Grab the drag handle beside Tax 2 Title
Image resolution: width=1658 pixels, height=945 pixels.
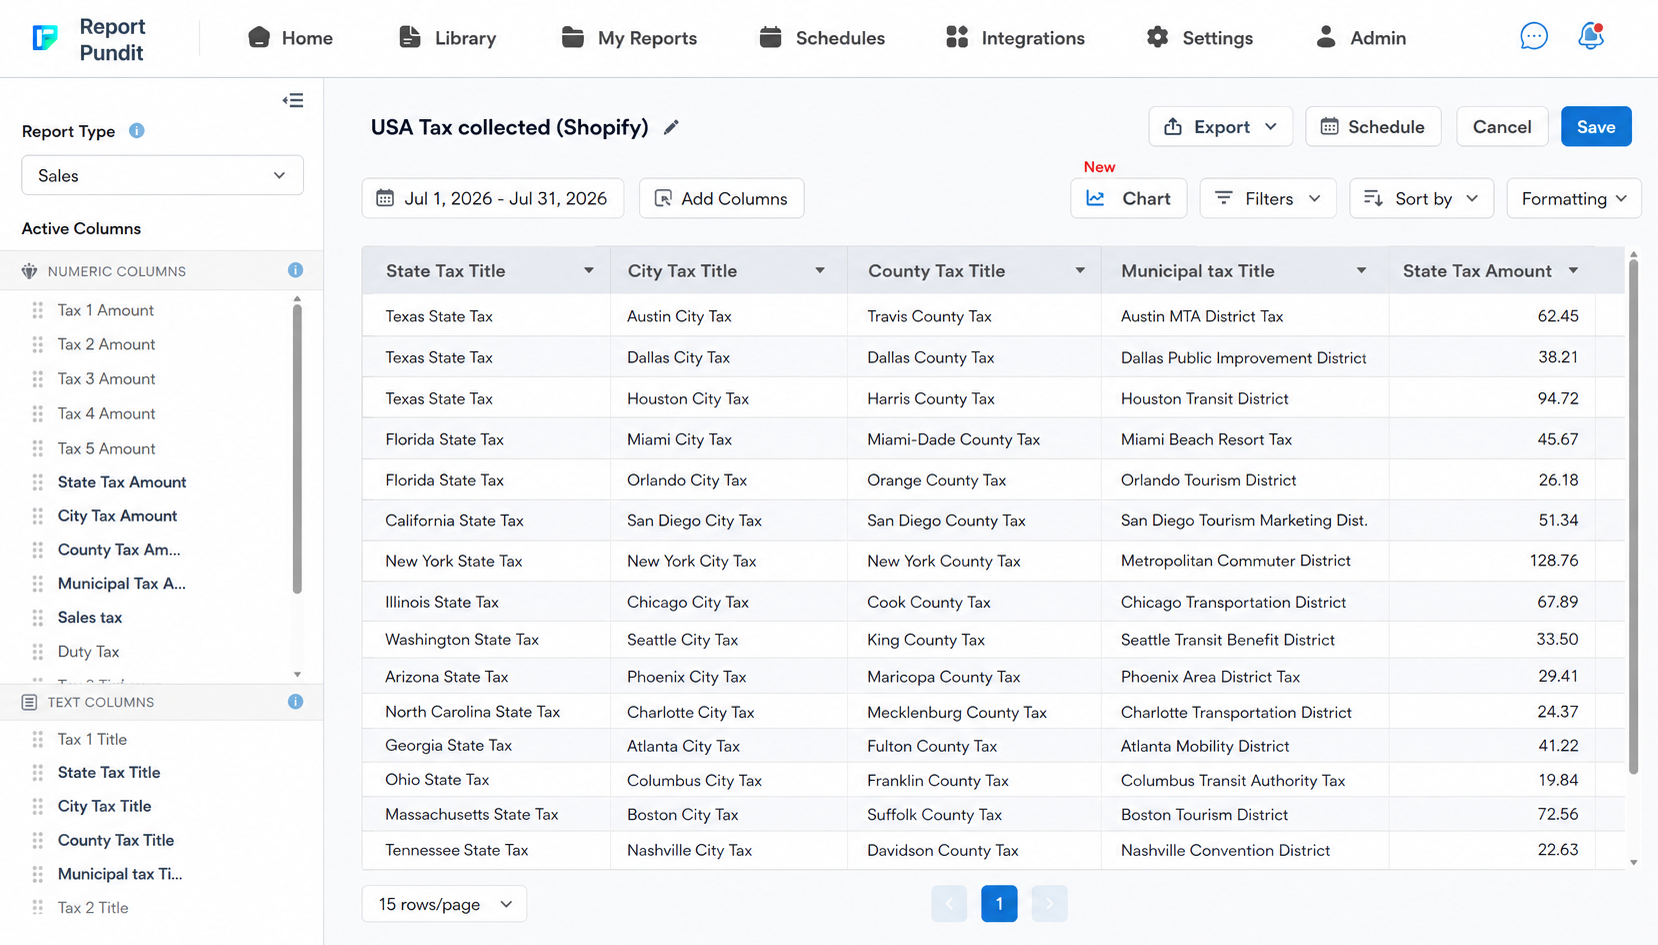point(38,908)
